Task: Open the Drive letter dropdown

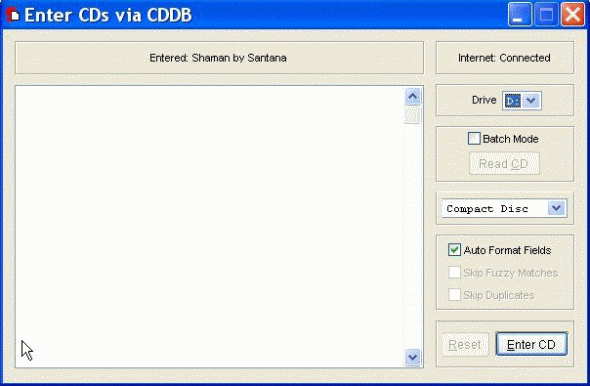Action: tap(531, 100)
